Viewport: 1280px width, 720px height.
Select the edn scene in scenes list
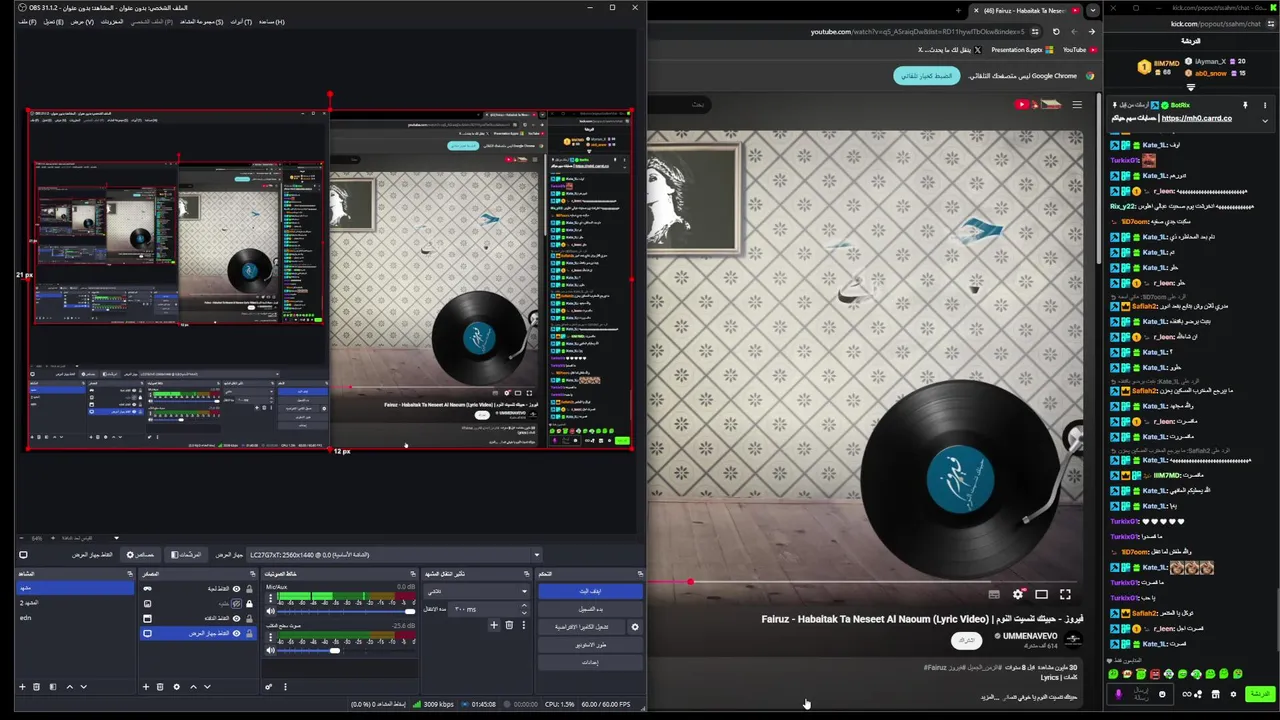75,618
